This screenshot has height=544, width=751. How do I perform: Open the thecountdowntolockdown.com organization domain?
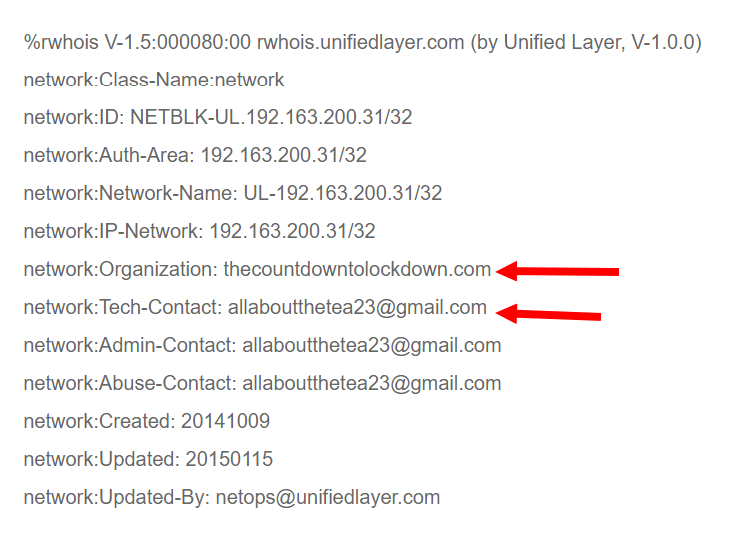coord(357,269)
